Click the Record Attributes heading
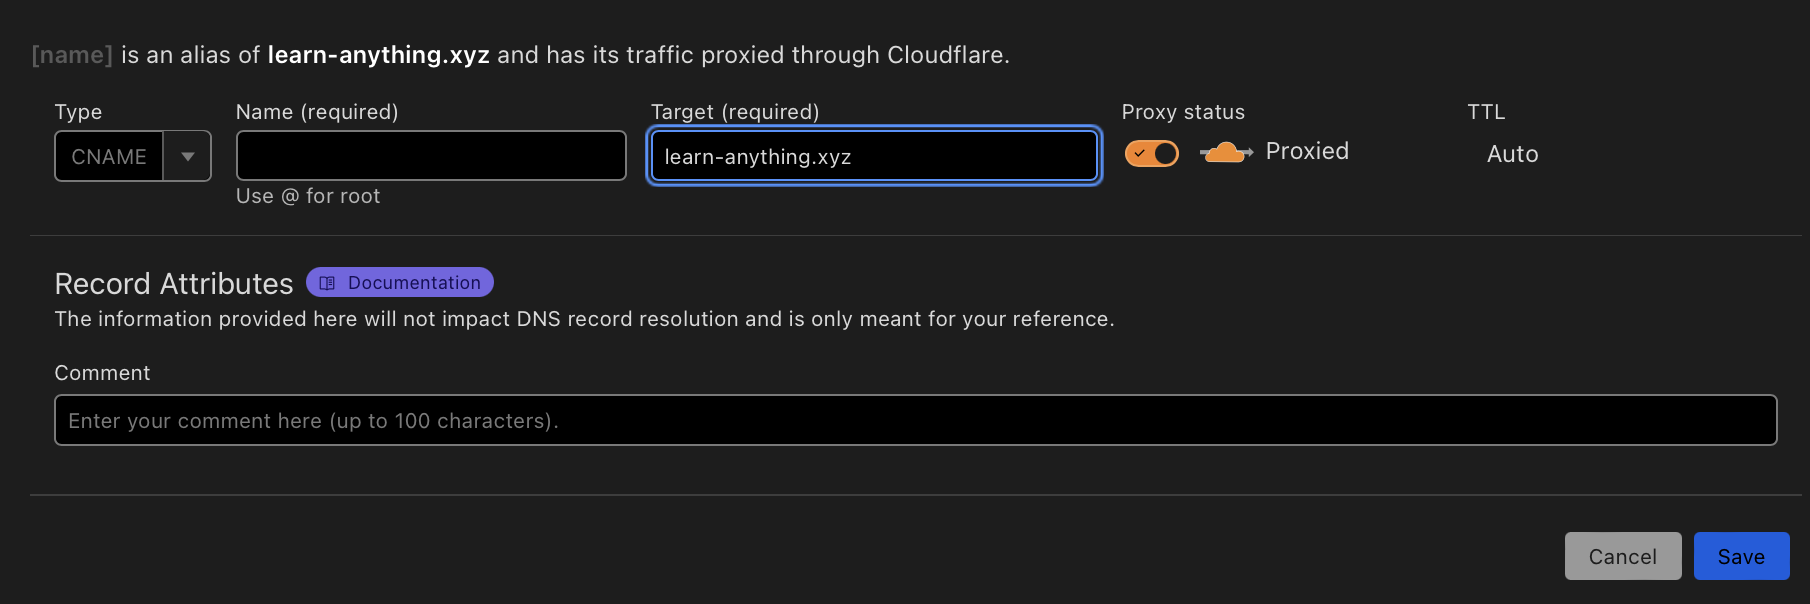The image size is (1810, 604). coord(174,284)
